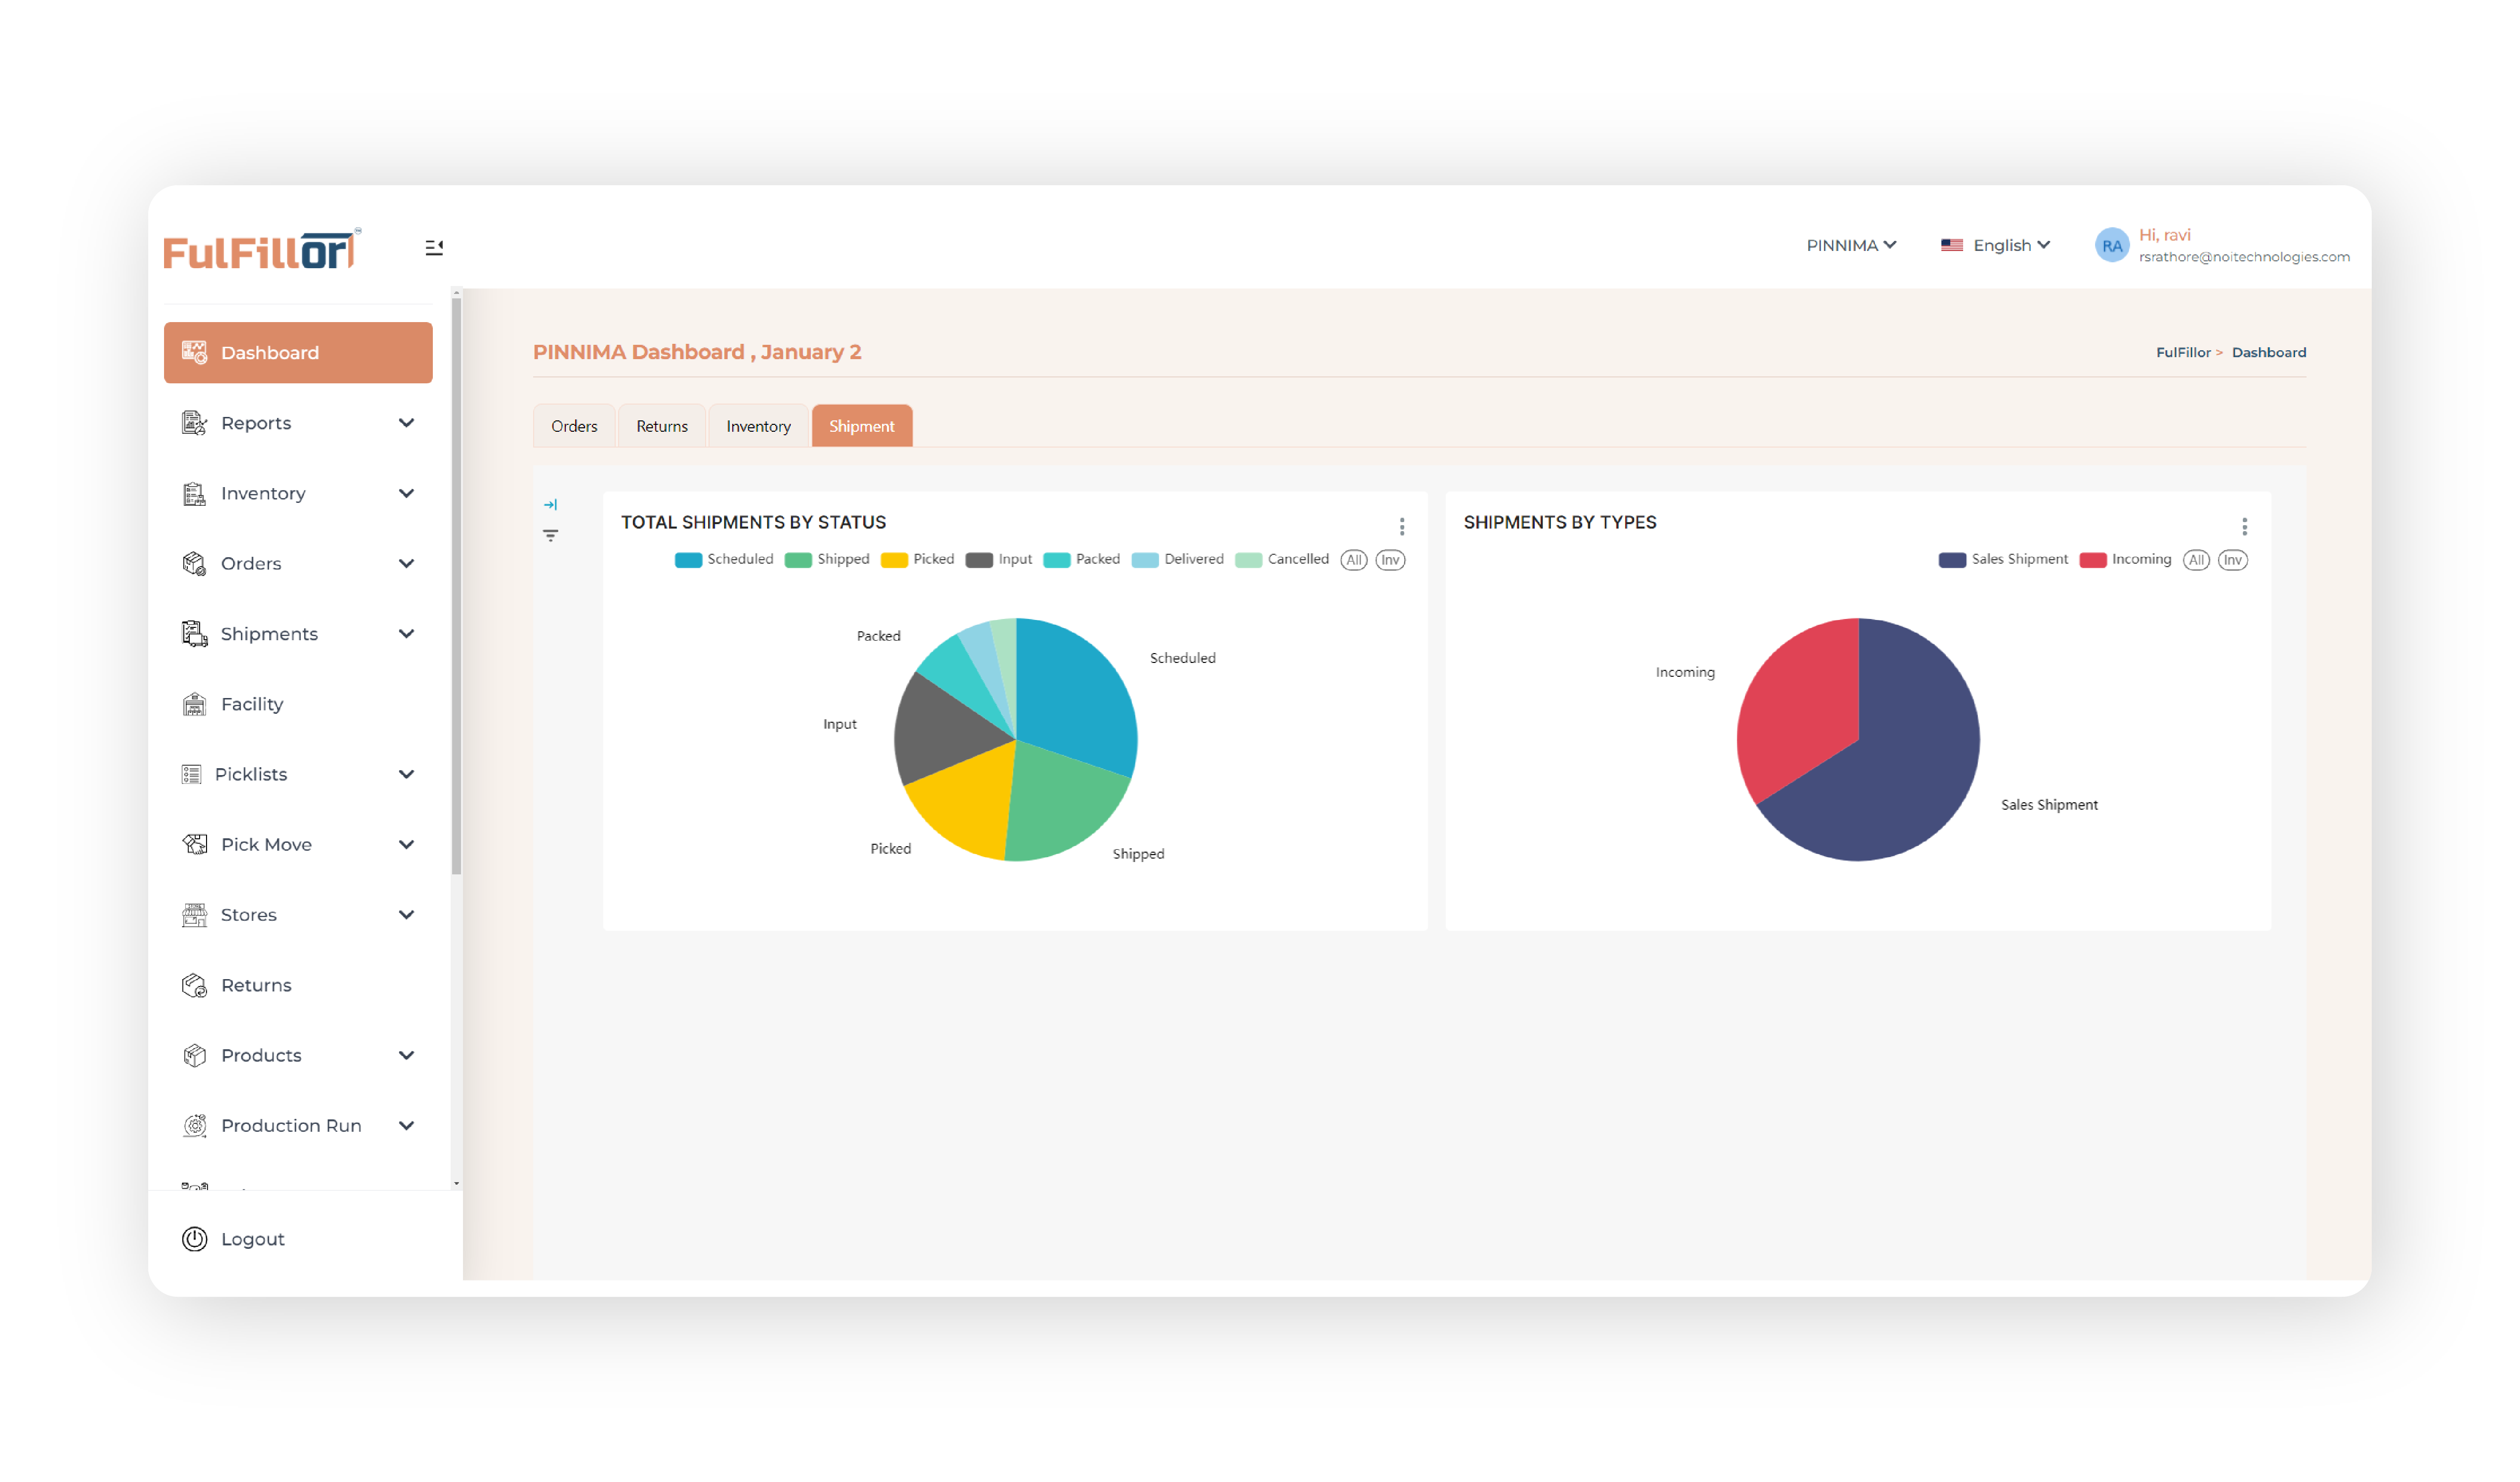This screenshot has height=1482, width=2520.
Task: Click the FulFillor logo
Action: (x=261, y=249)
